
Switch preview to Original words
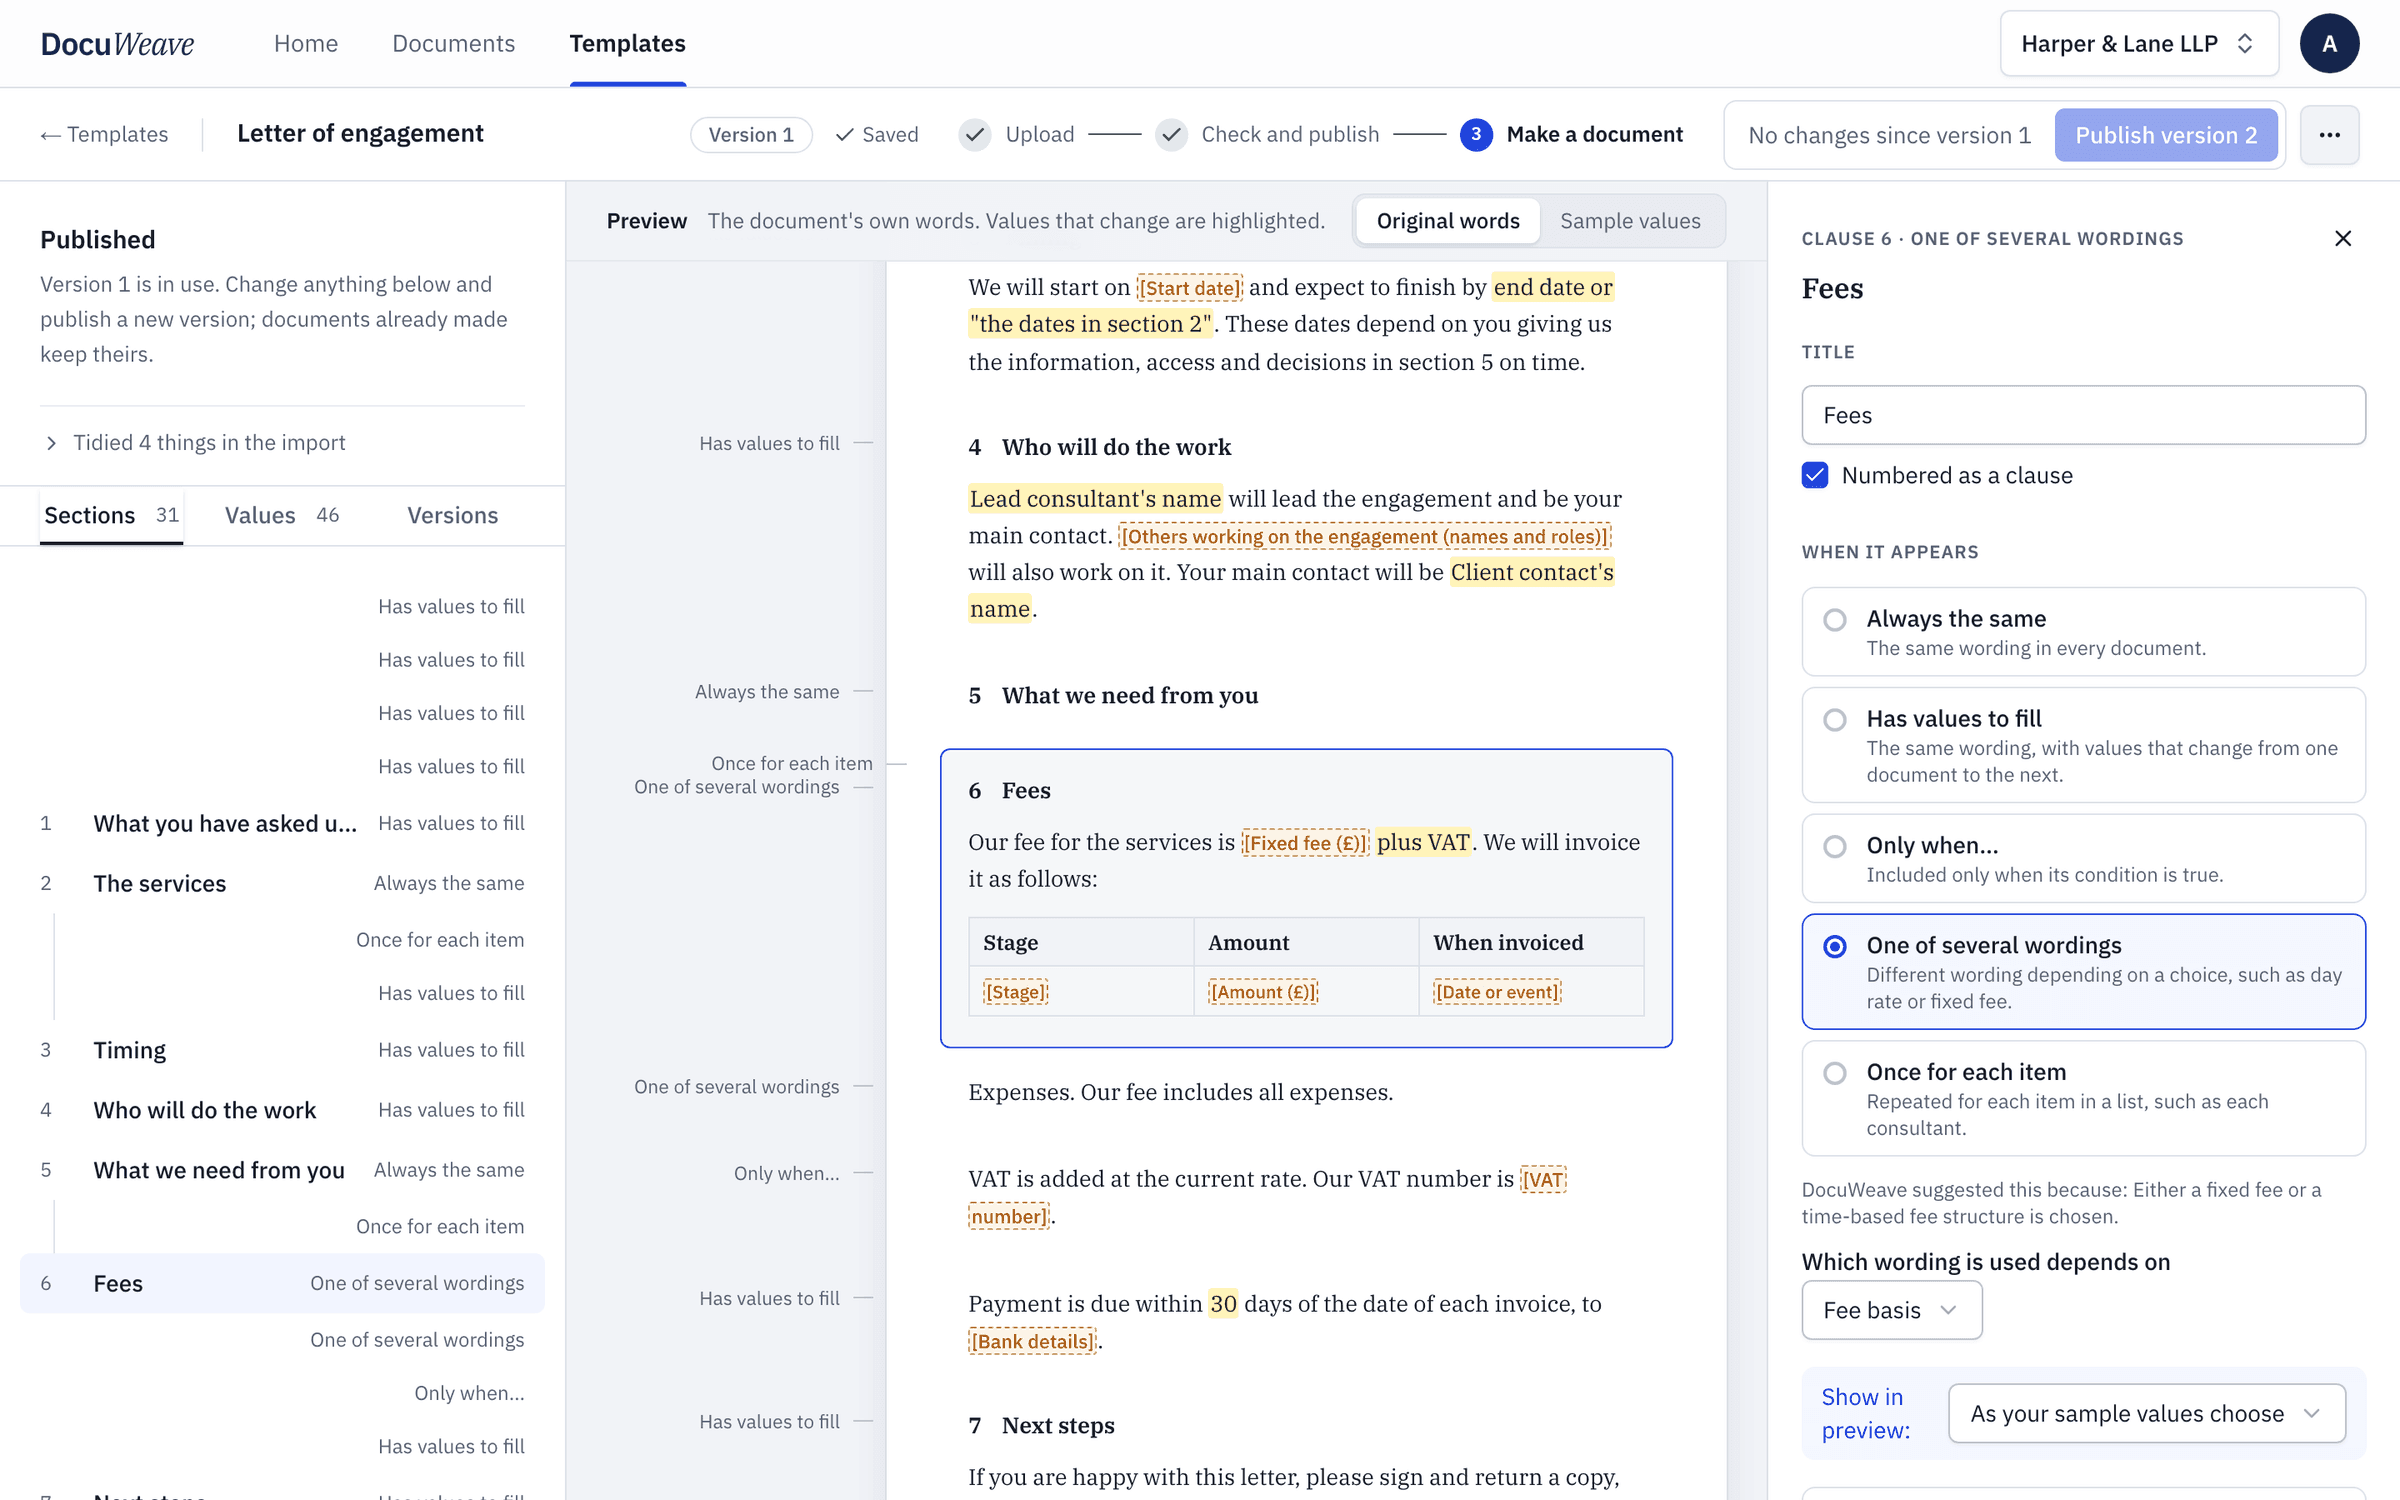pos(1447,221)
